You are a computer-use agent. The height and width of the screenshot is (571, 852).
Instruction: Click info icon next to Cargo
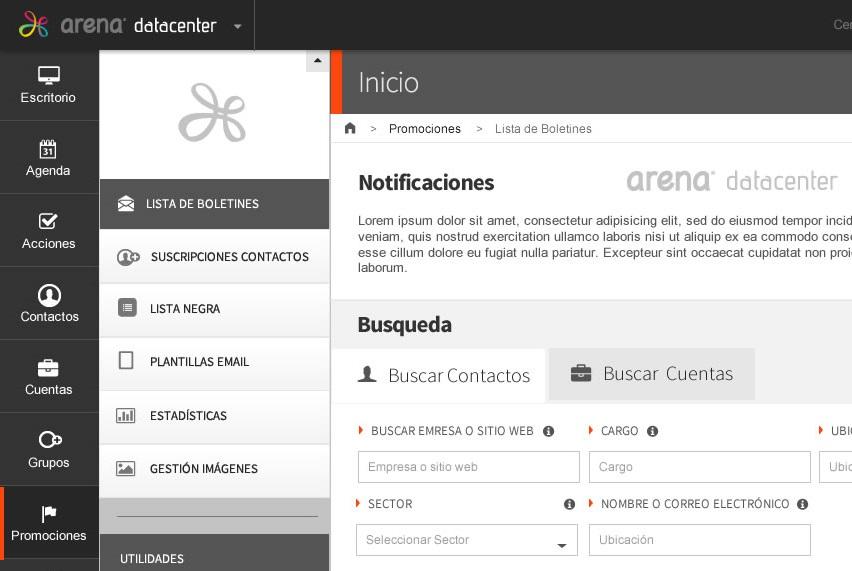point(652,432)
